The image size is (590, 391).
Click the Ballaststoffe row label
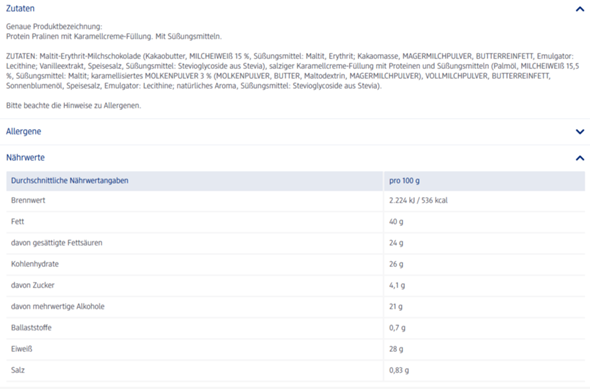(31, 327)
